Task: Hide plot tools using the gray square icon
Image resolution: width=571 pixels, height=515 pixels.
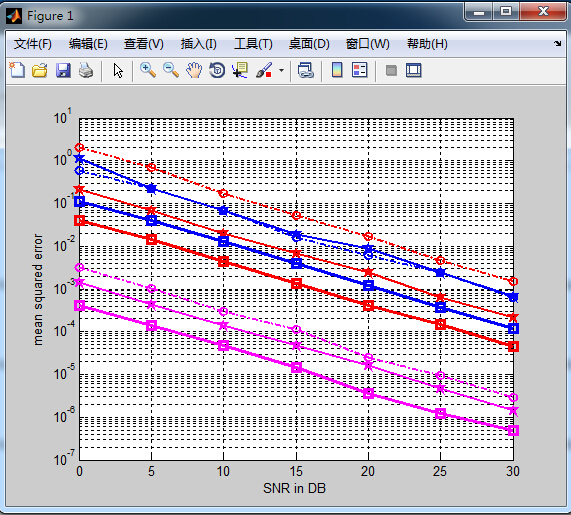Action: pyautogui.click(x=391, y=70)
